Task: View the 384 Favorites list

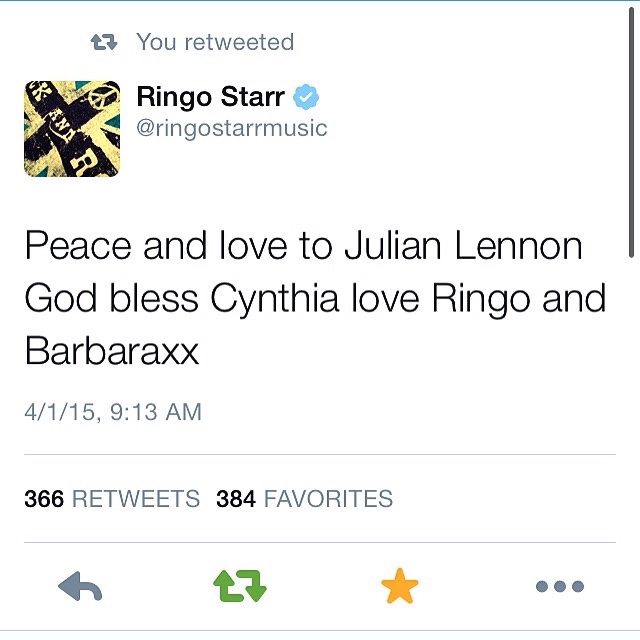Action: tap(304, 498)
